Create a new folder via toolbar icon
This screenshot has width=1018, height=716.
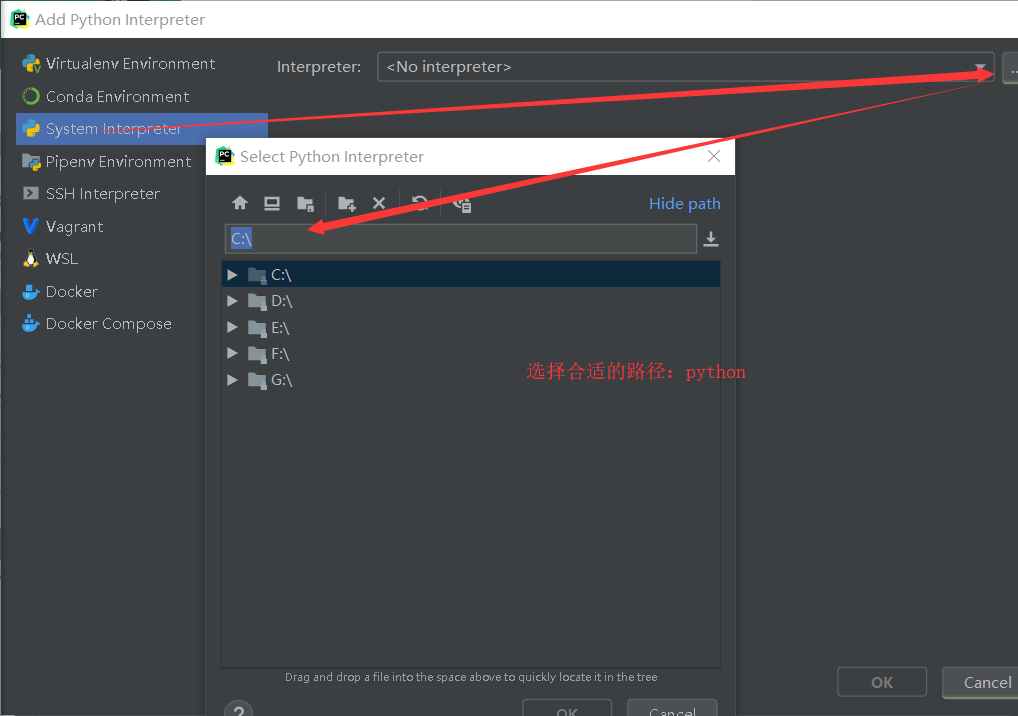pyautogui.click(x=347, y=203)
